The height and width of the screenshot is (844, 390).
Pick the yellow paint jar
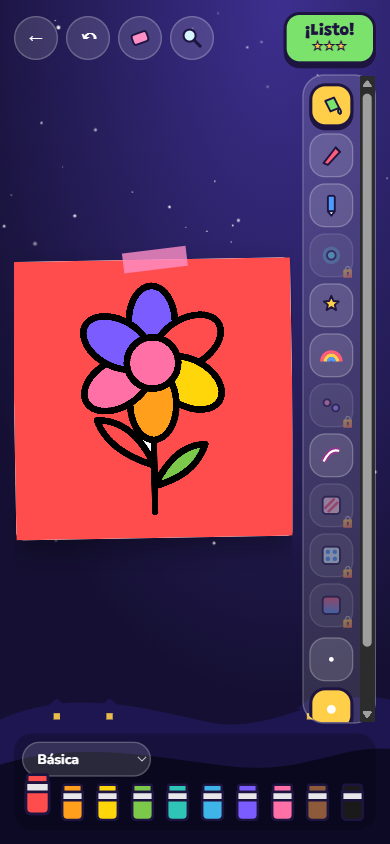coord(107,802)
